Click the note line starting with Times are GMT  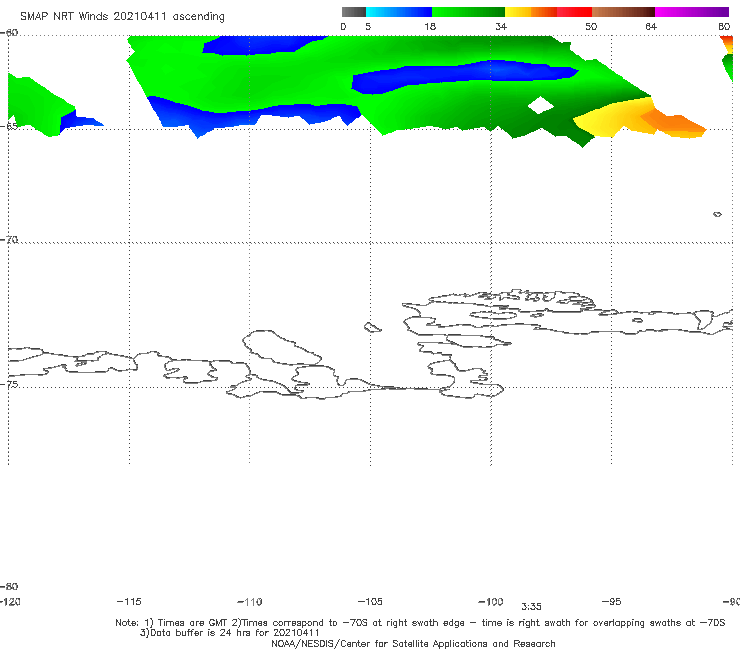[420, 623]
